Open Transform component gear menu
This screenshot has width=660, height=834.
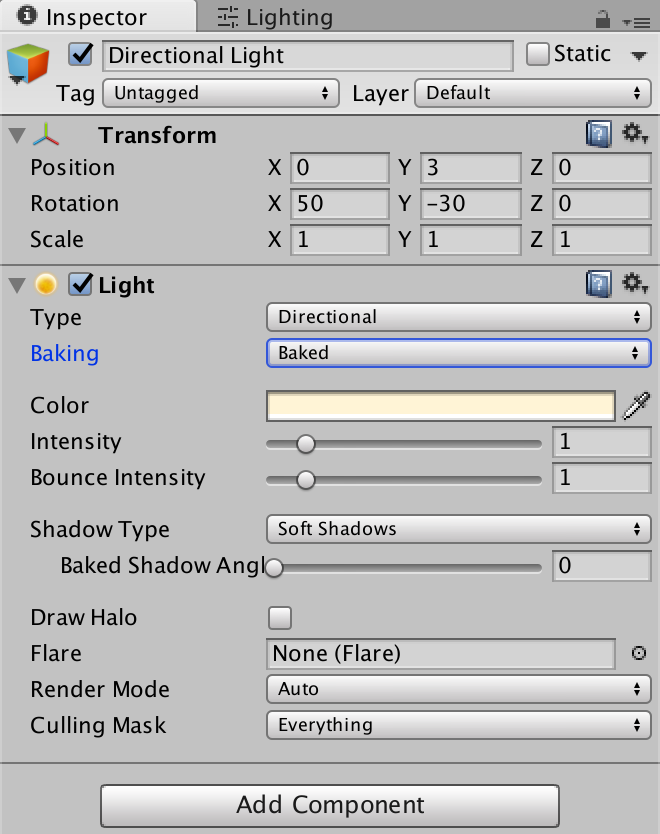pyautogui.click(x=635, y=133)
